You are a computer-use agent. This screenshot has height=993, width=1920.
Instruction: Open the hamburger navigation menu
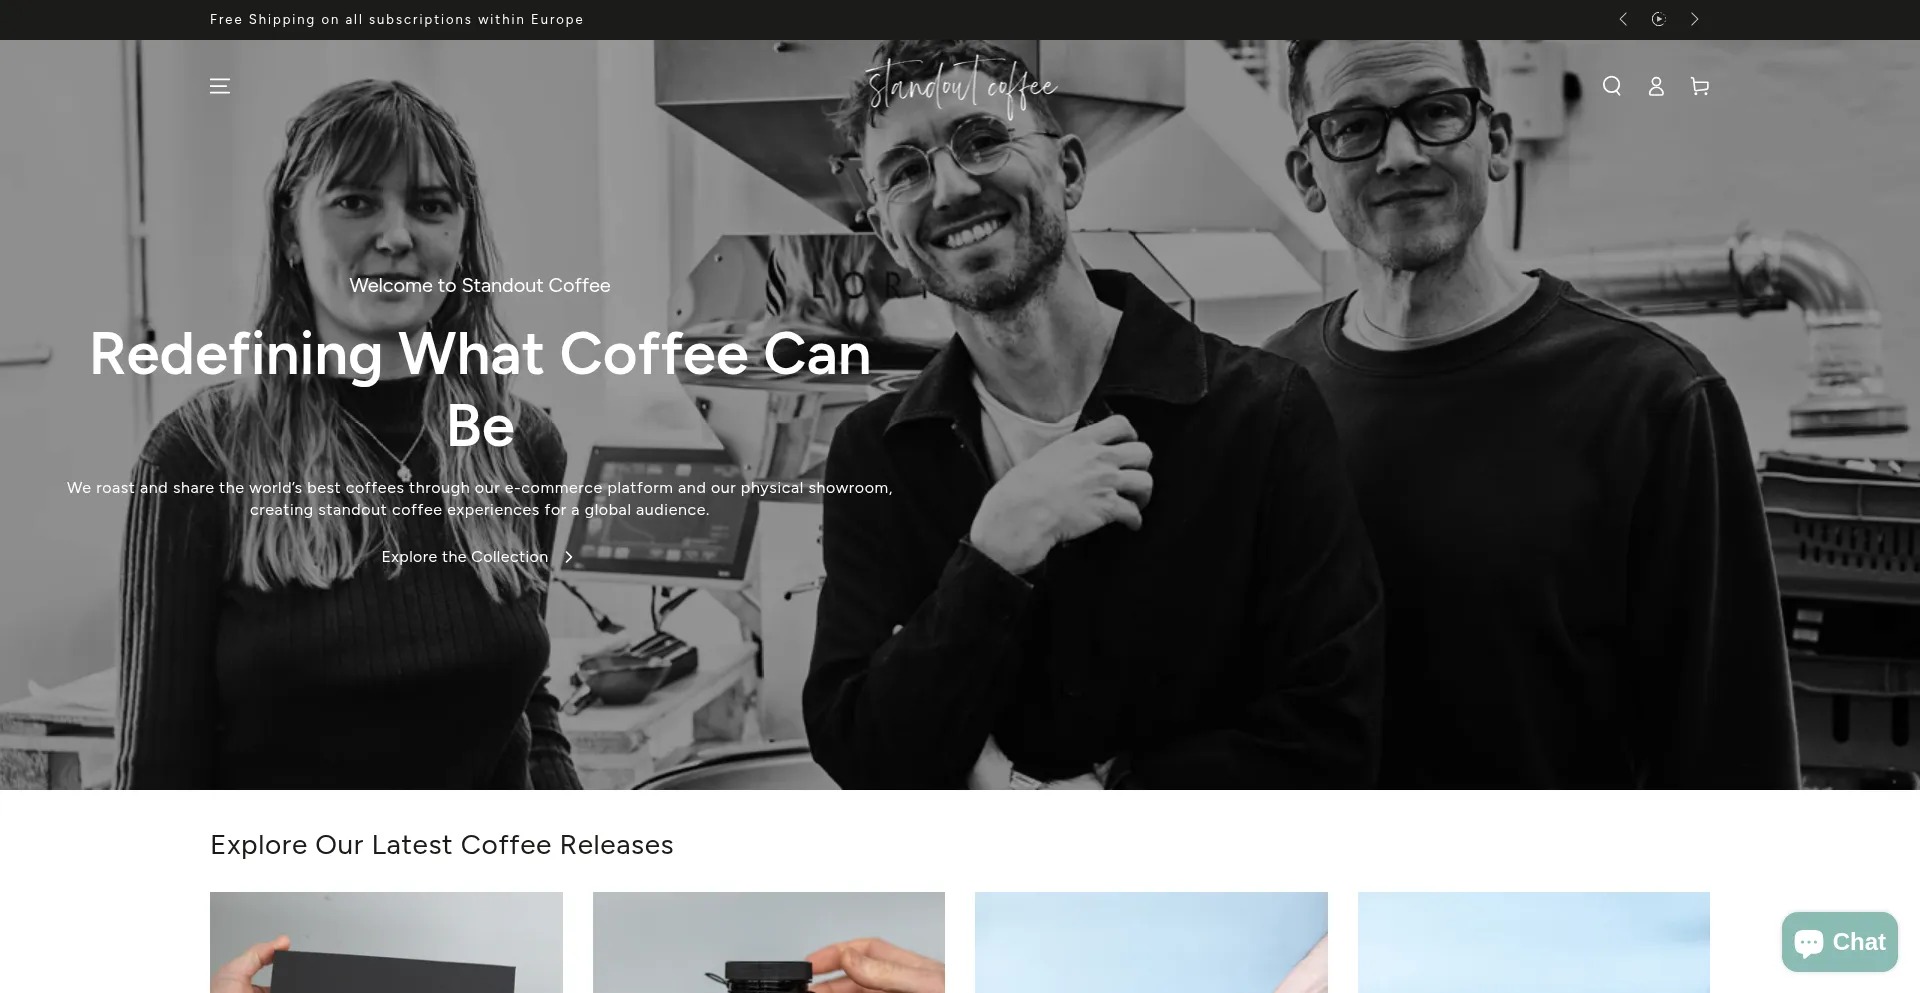pyautogui.click(x=220, y=86)
